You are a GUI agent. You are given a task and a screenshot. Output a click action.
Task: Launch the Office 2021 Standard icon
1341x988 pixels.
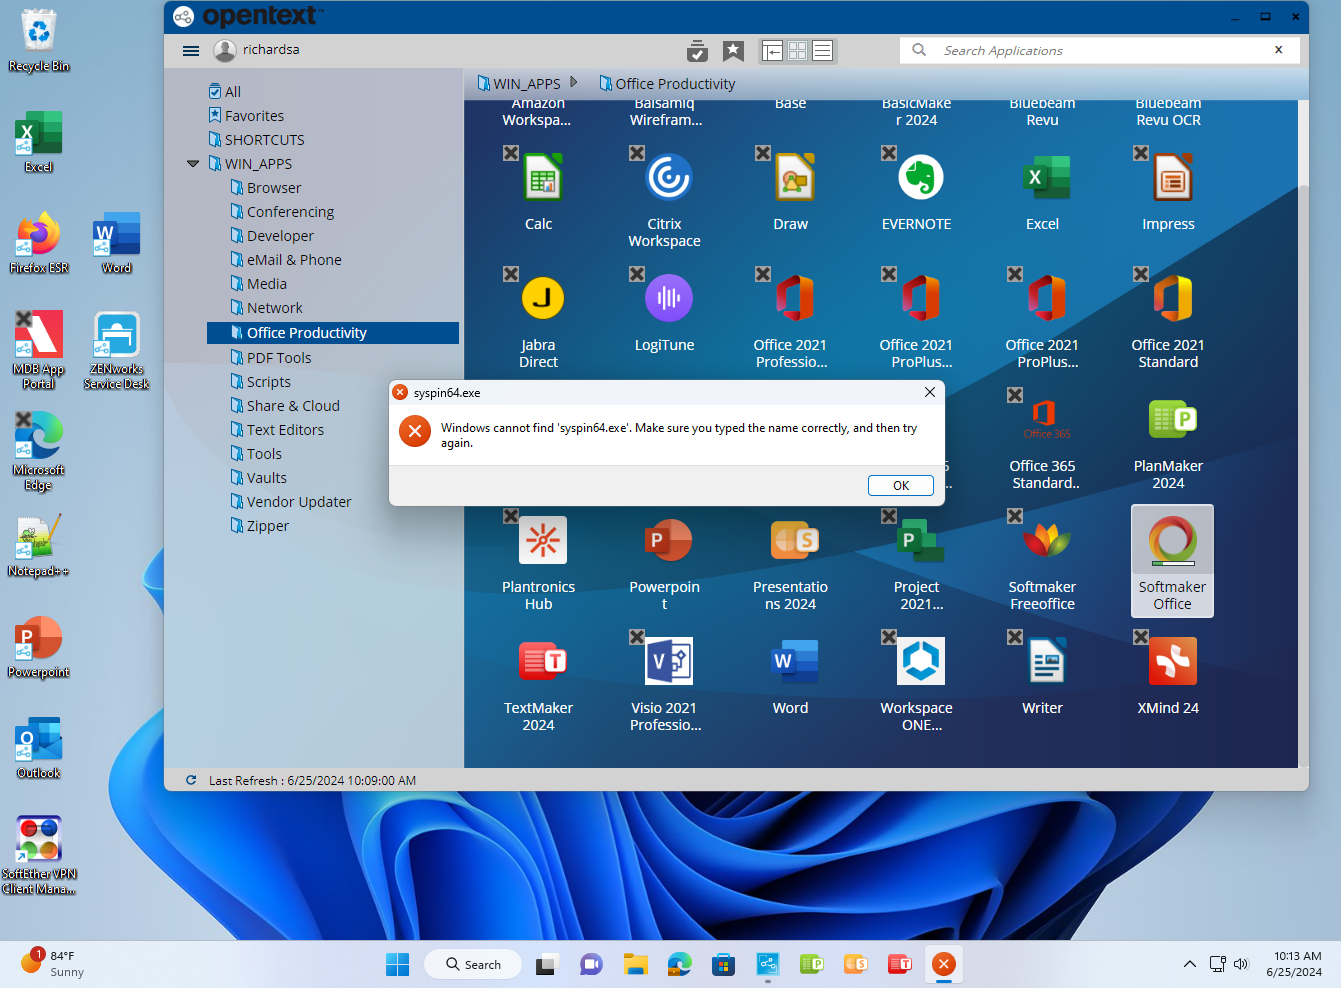click(x=1172, y=298)
